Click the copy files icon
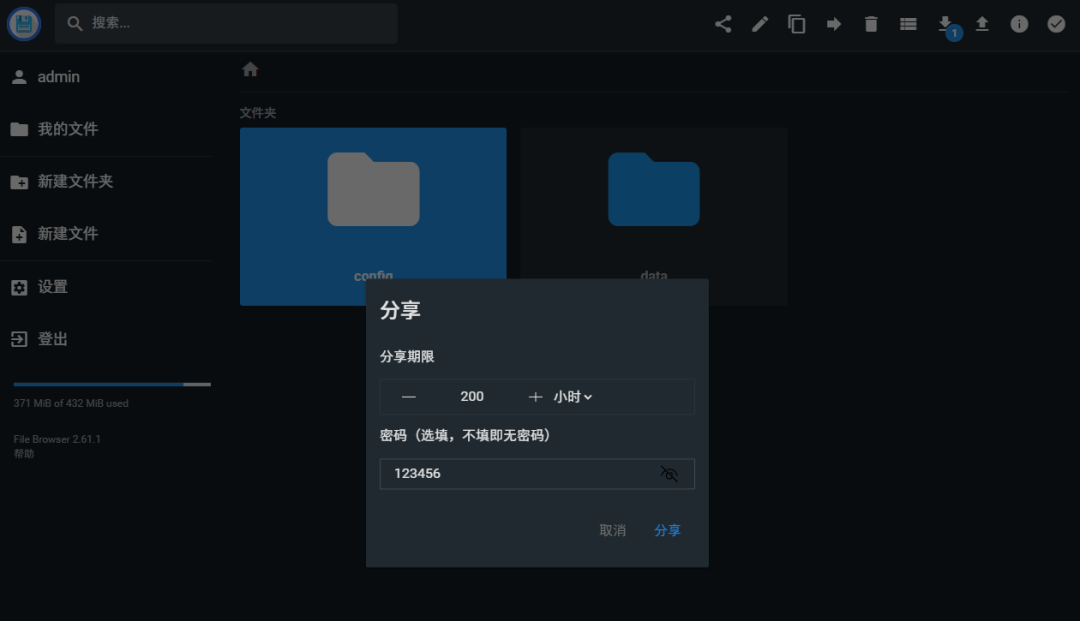Image resolution: width=1080 pixels, height=621 pixels. point(797,23)
